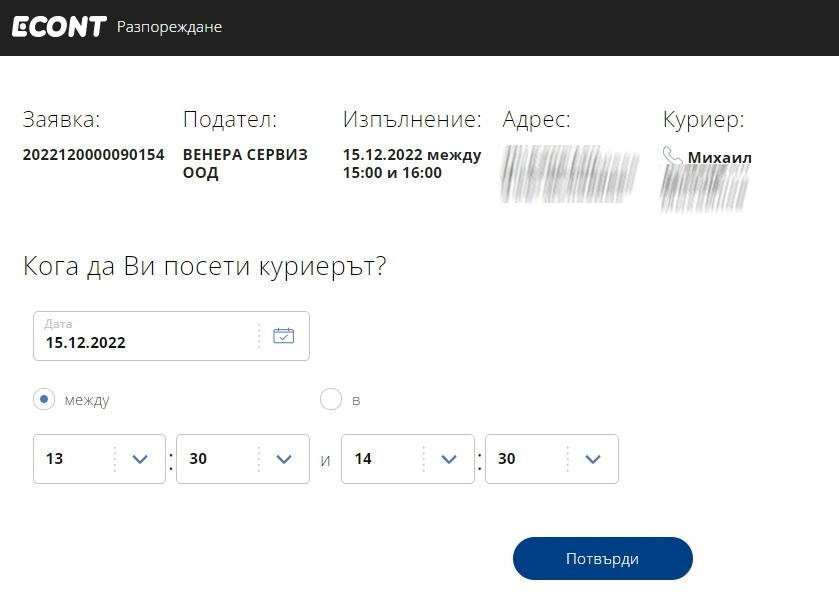Click the blurred address block

(570, 174)
